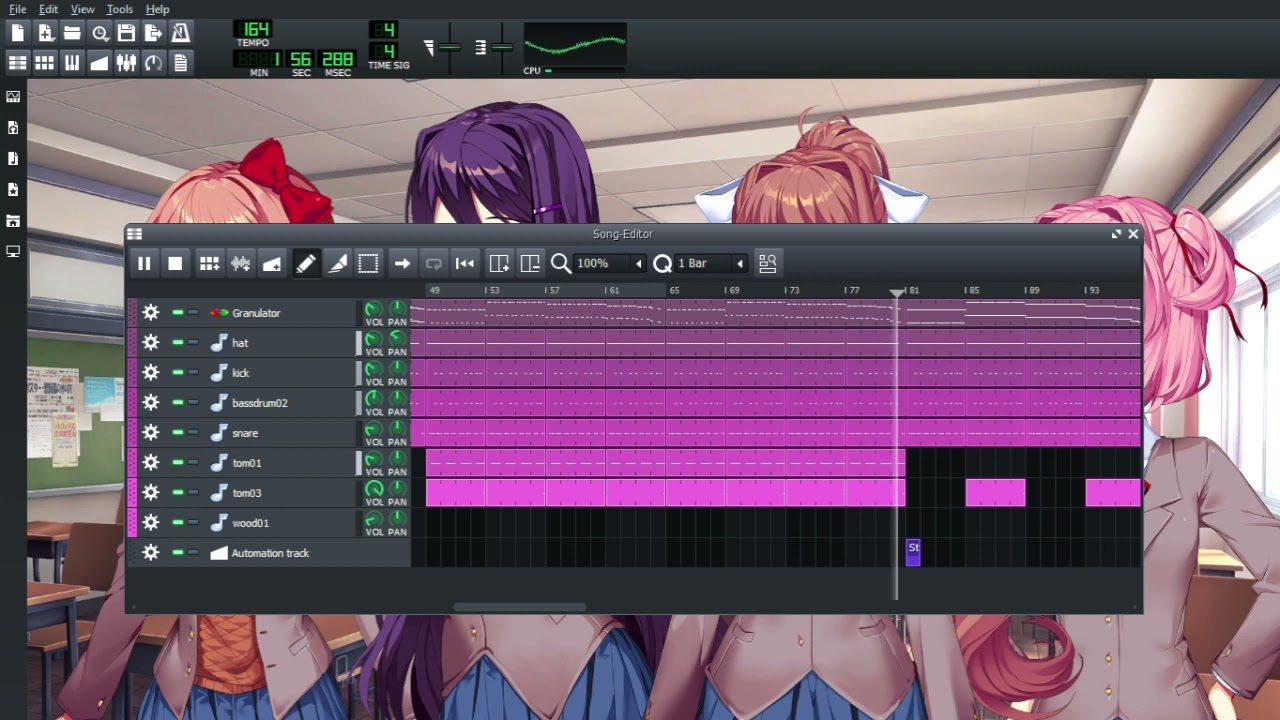Save the current project floppy icon
The image size is (1280, 720).
[x=126, y=33]
